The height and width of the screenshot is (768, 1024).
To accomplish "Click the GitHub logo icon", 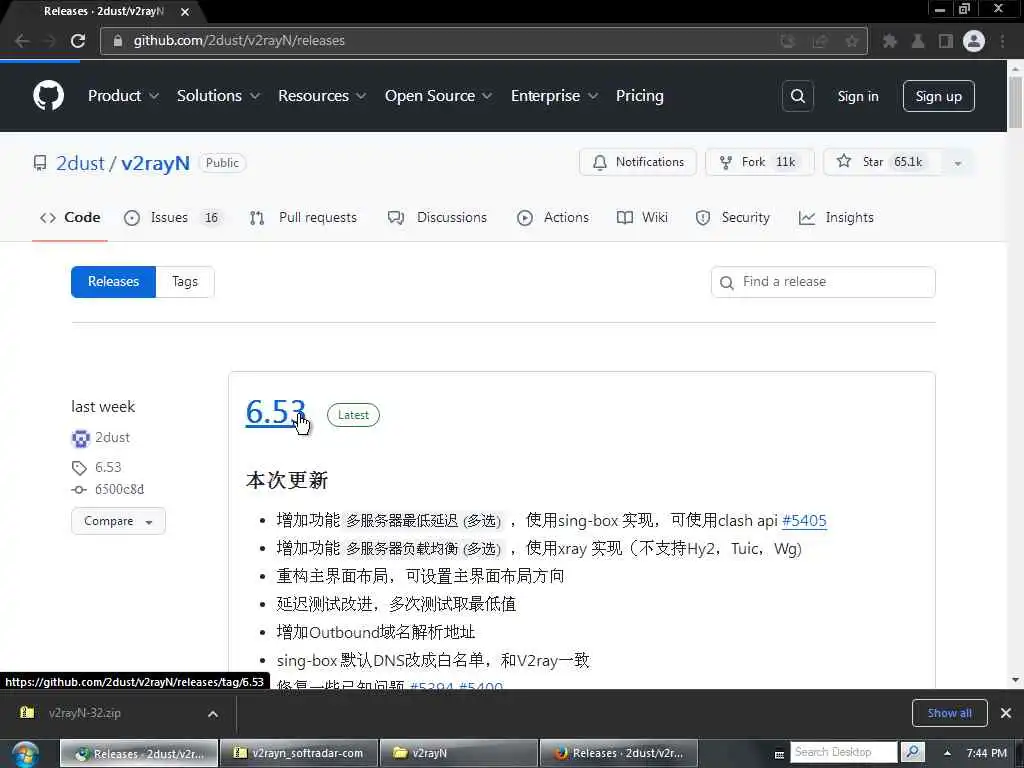I will (x=48, y=96).
